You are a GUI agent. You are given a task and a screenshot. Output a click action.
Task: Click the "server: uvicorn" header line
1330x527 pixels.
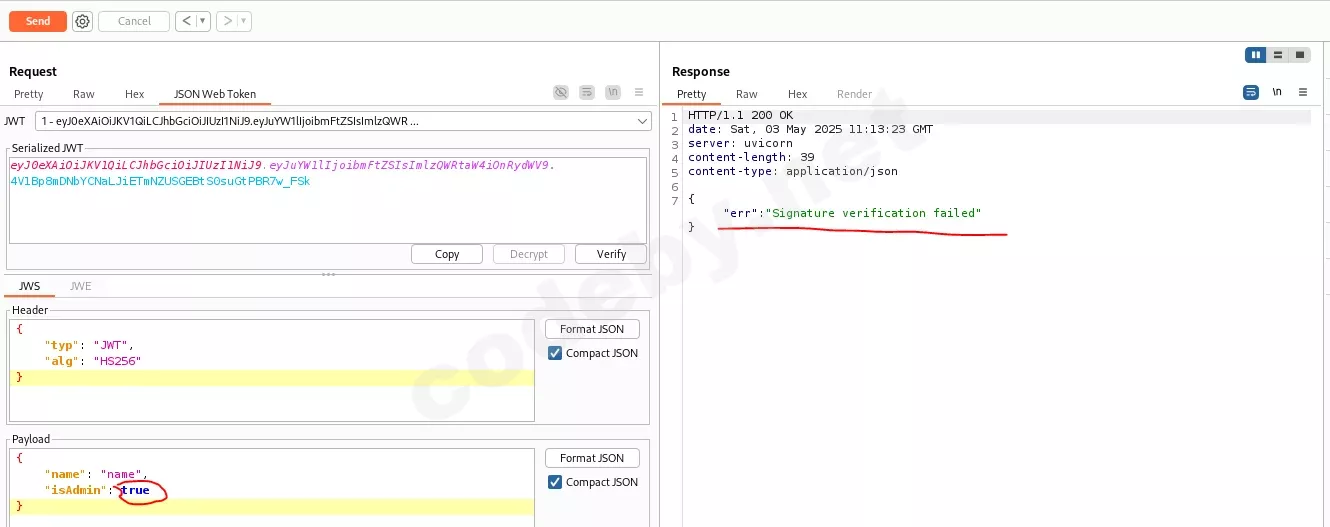coord(738,144)
